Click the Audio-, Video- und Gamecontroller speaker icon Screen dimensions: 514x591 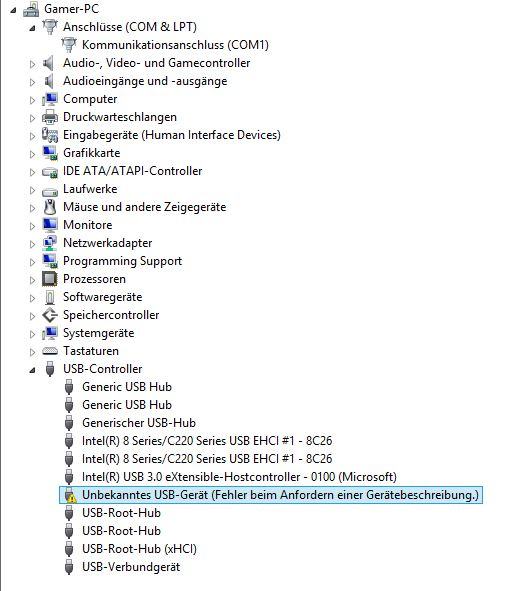tap(49, 63)
